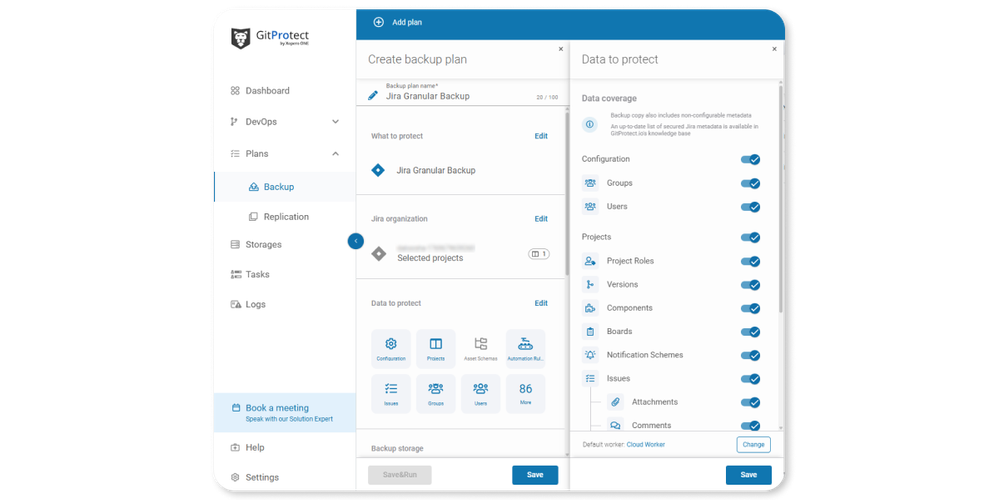The height and width of the screenshot is (500, 999).
Task: Click the Components icon
Action: tap(590, 308)
